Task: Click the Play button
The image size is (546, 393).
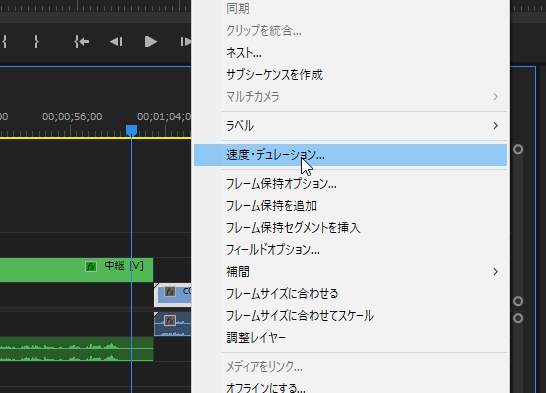Action: pyautogui.click(x=150, y=42)
